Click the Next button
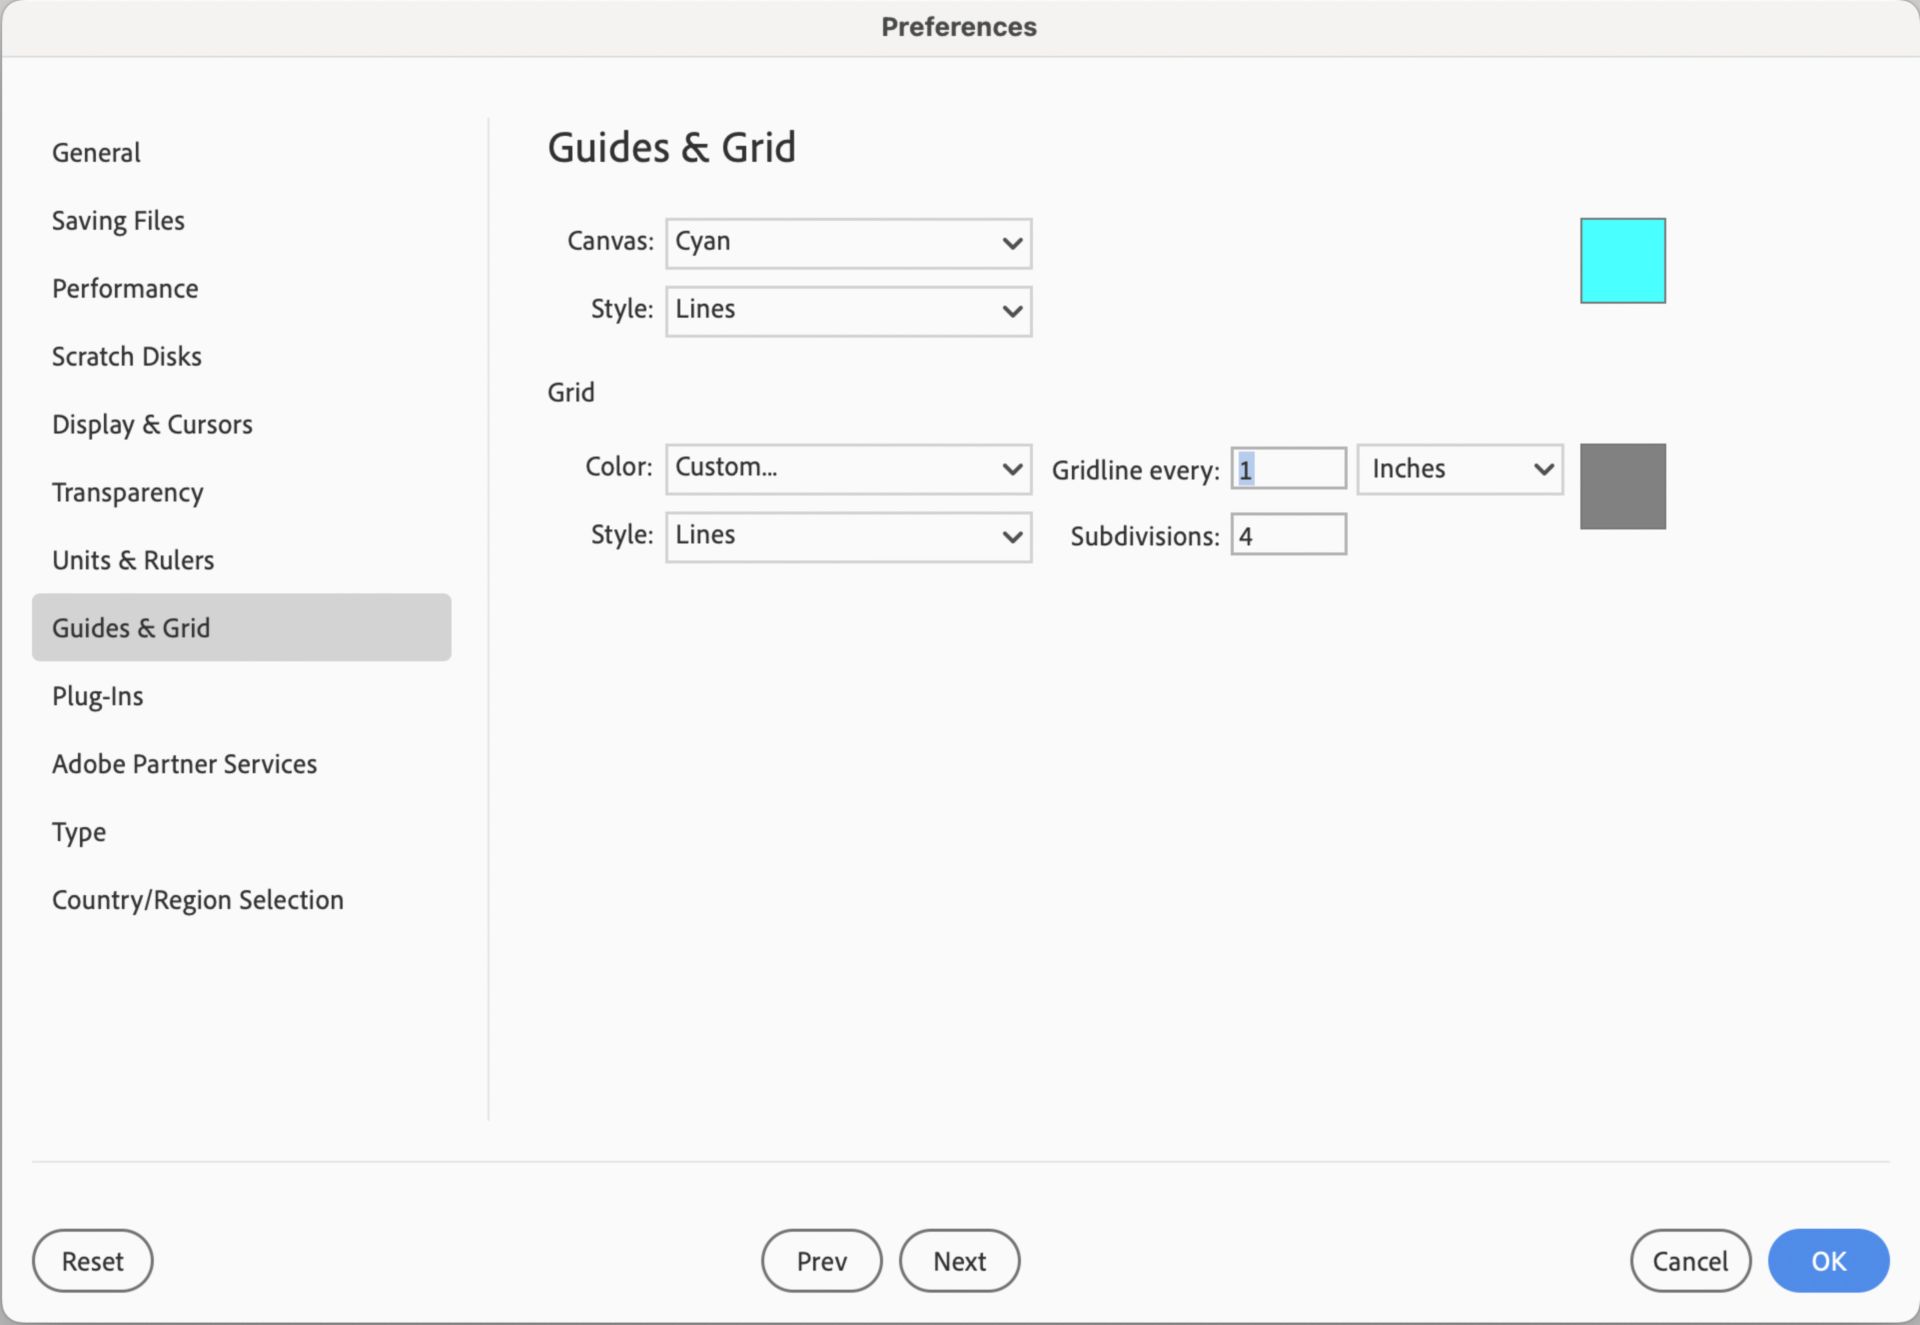 pyautogui.click(x=959, y=1260)
